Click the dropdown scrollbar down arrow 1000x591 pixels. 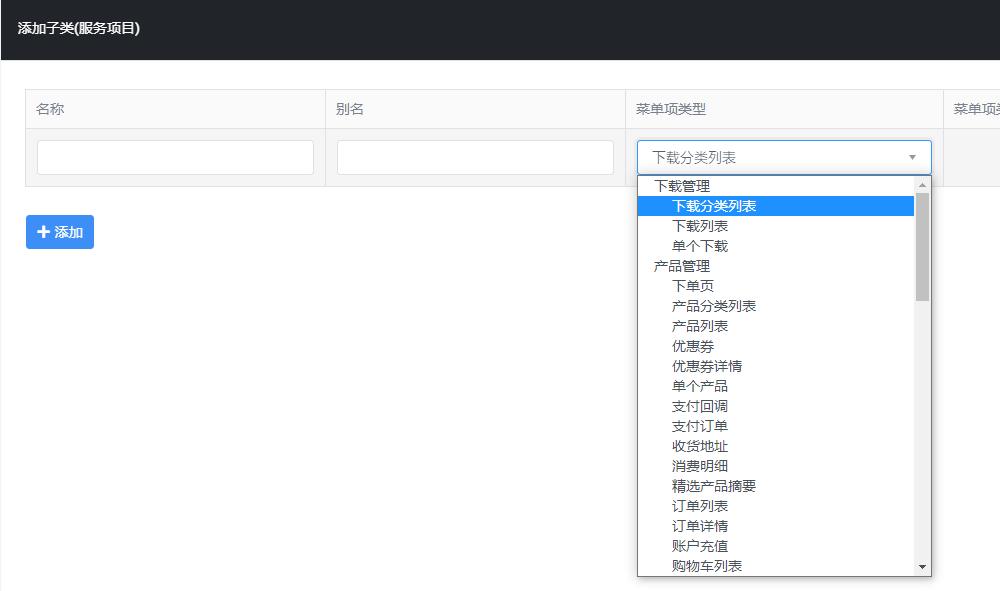coord(922,567)
